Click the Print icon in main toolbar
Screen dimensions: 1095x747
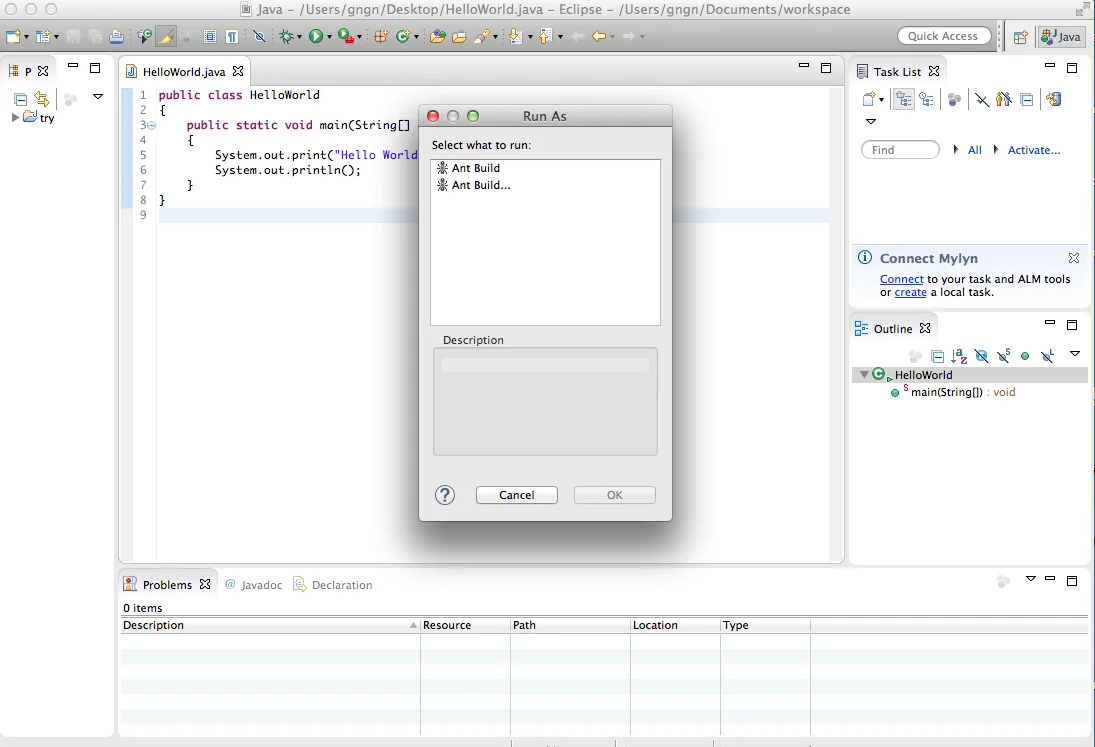(x=117, y=36)
